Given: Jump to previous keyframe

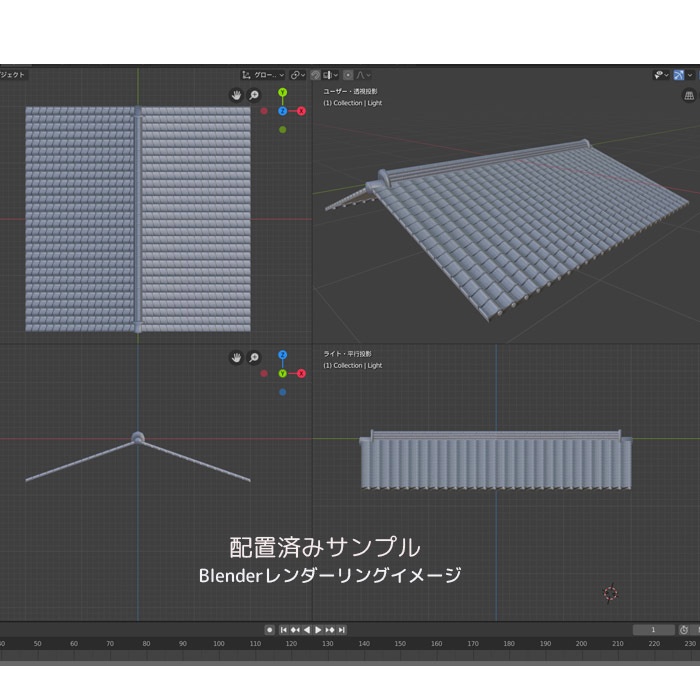Looking at the screenshot, I should 295,630.
